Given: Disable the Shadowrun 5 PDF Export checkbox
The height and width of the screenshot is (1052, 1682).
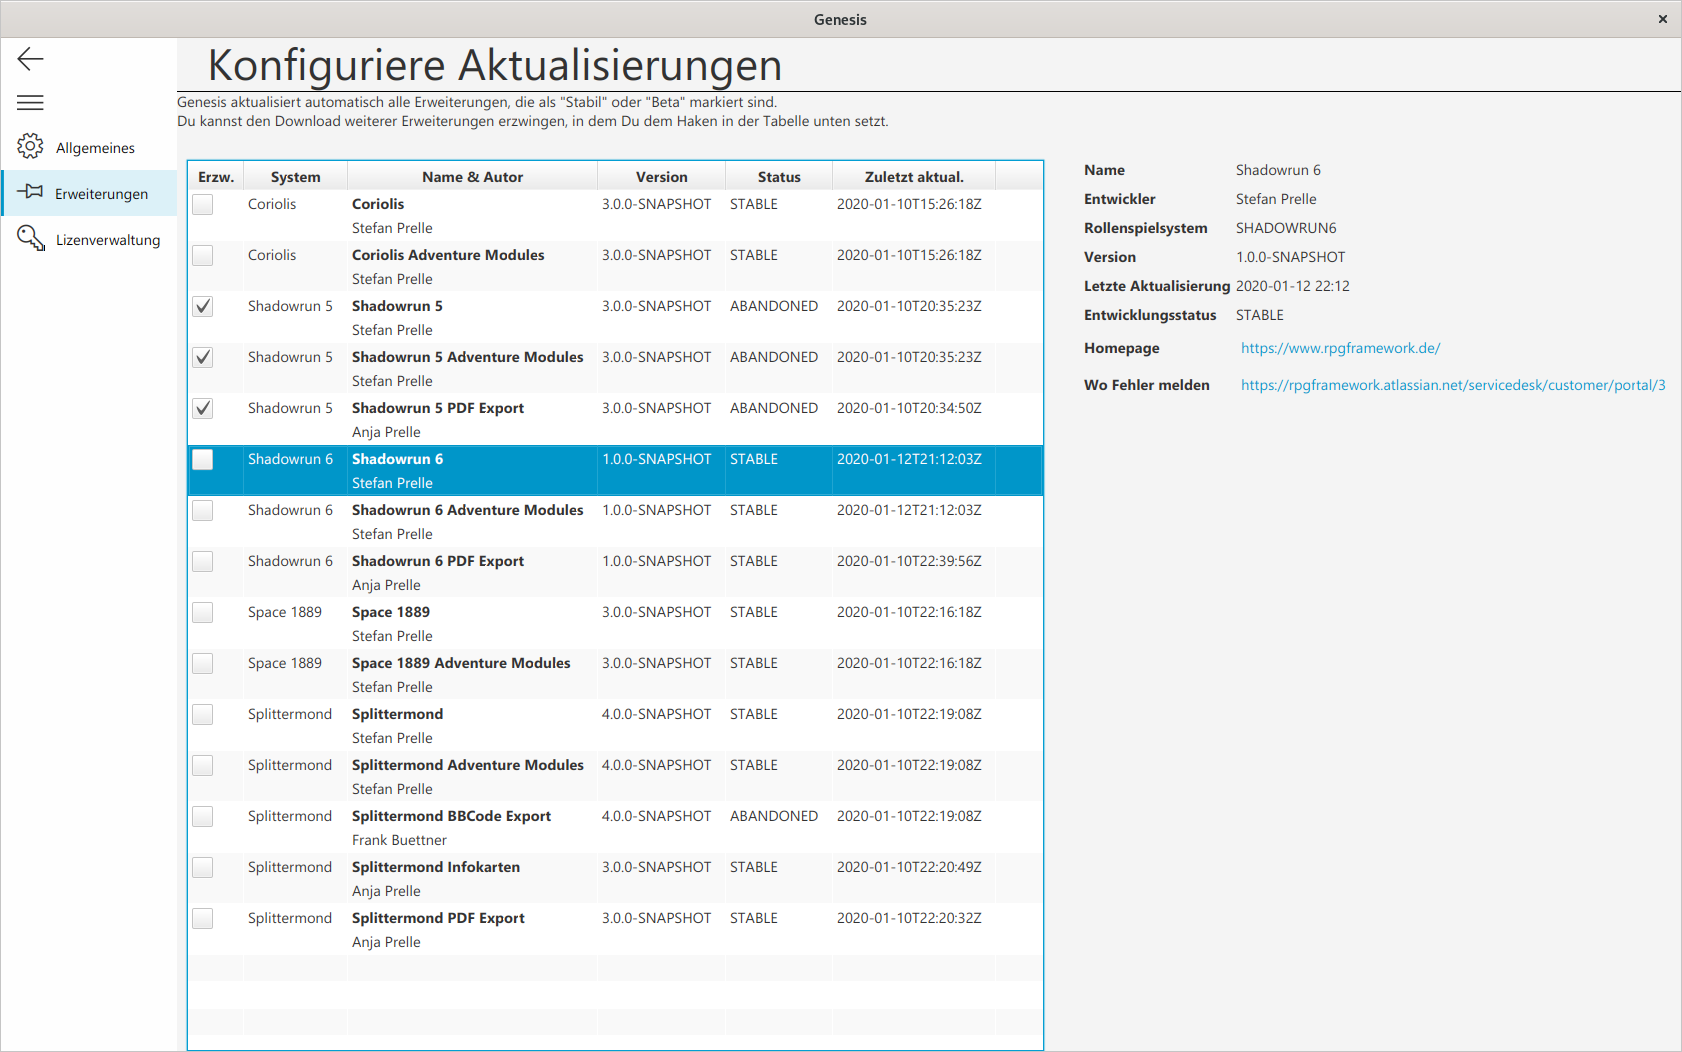Looking at the screenshot, I should [x=203, y=408].
